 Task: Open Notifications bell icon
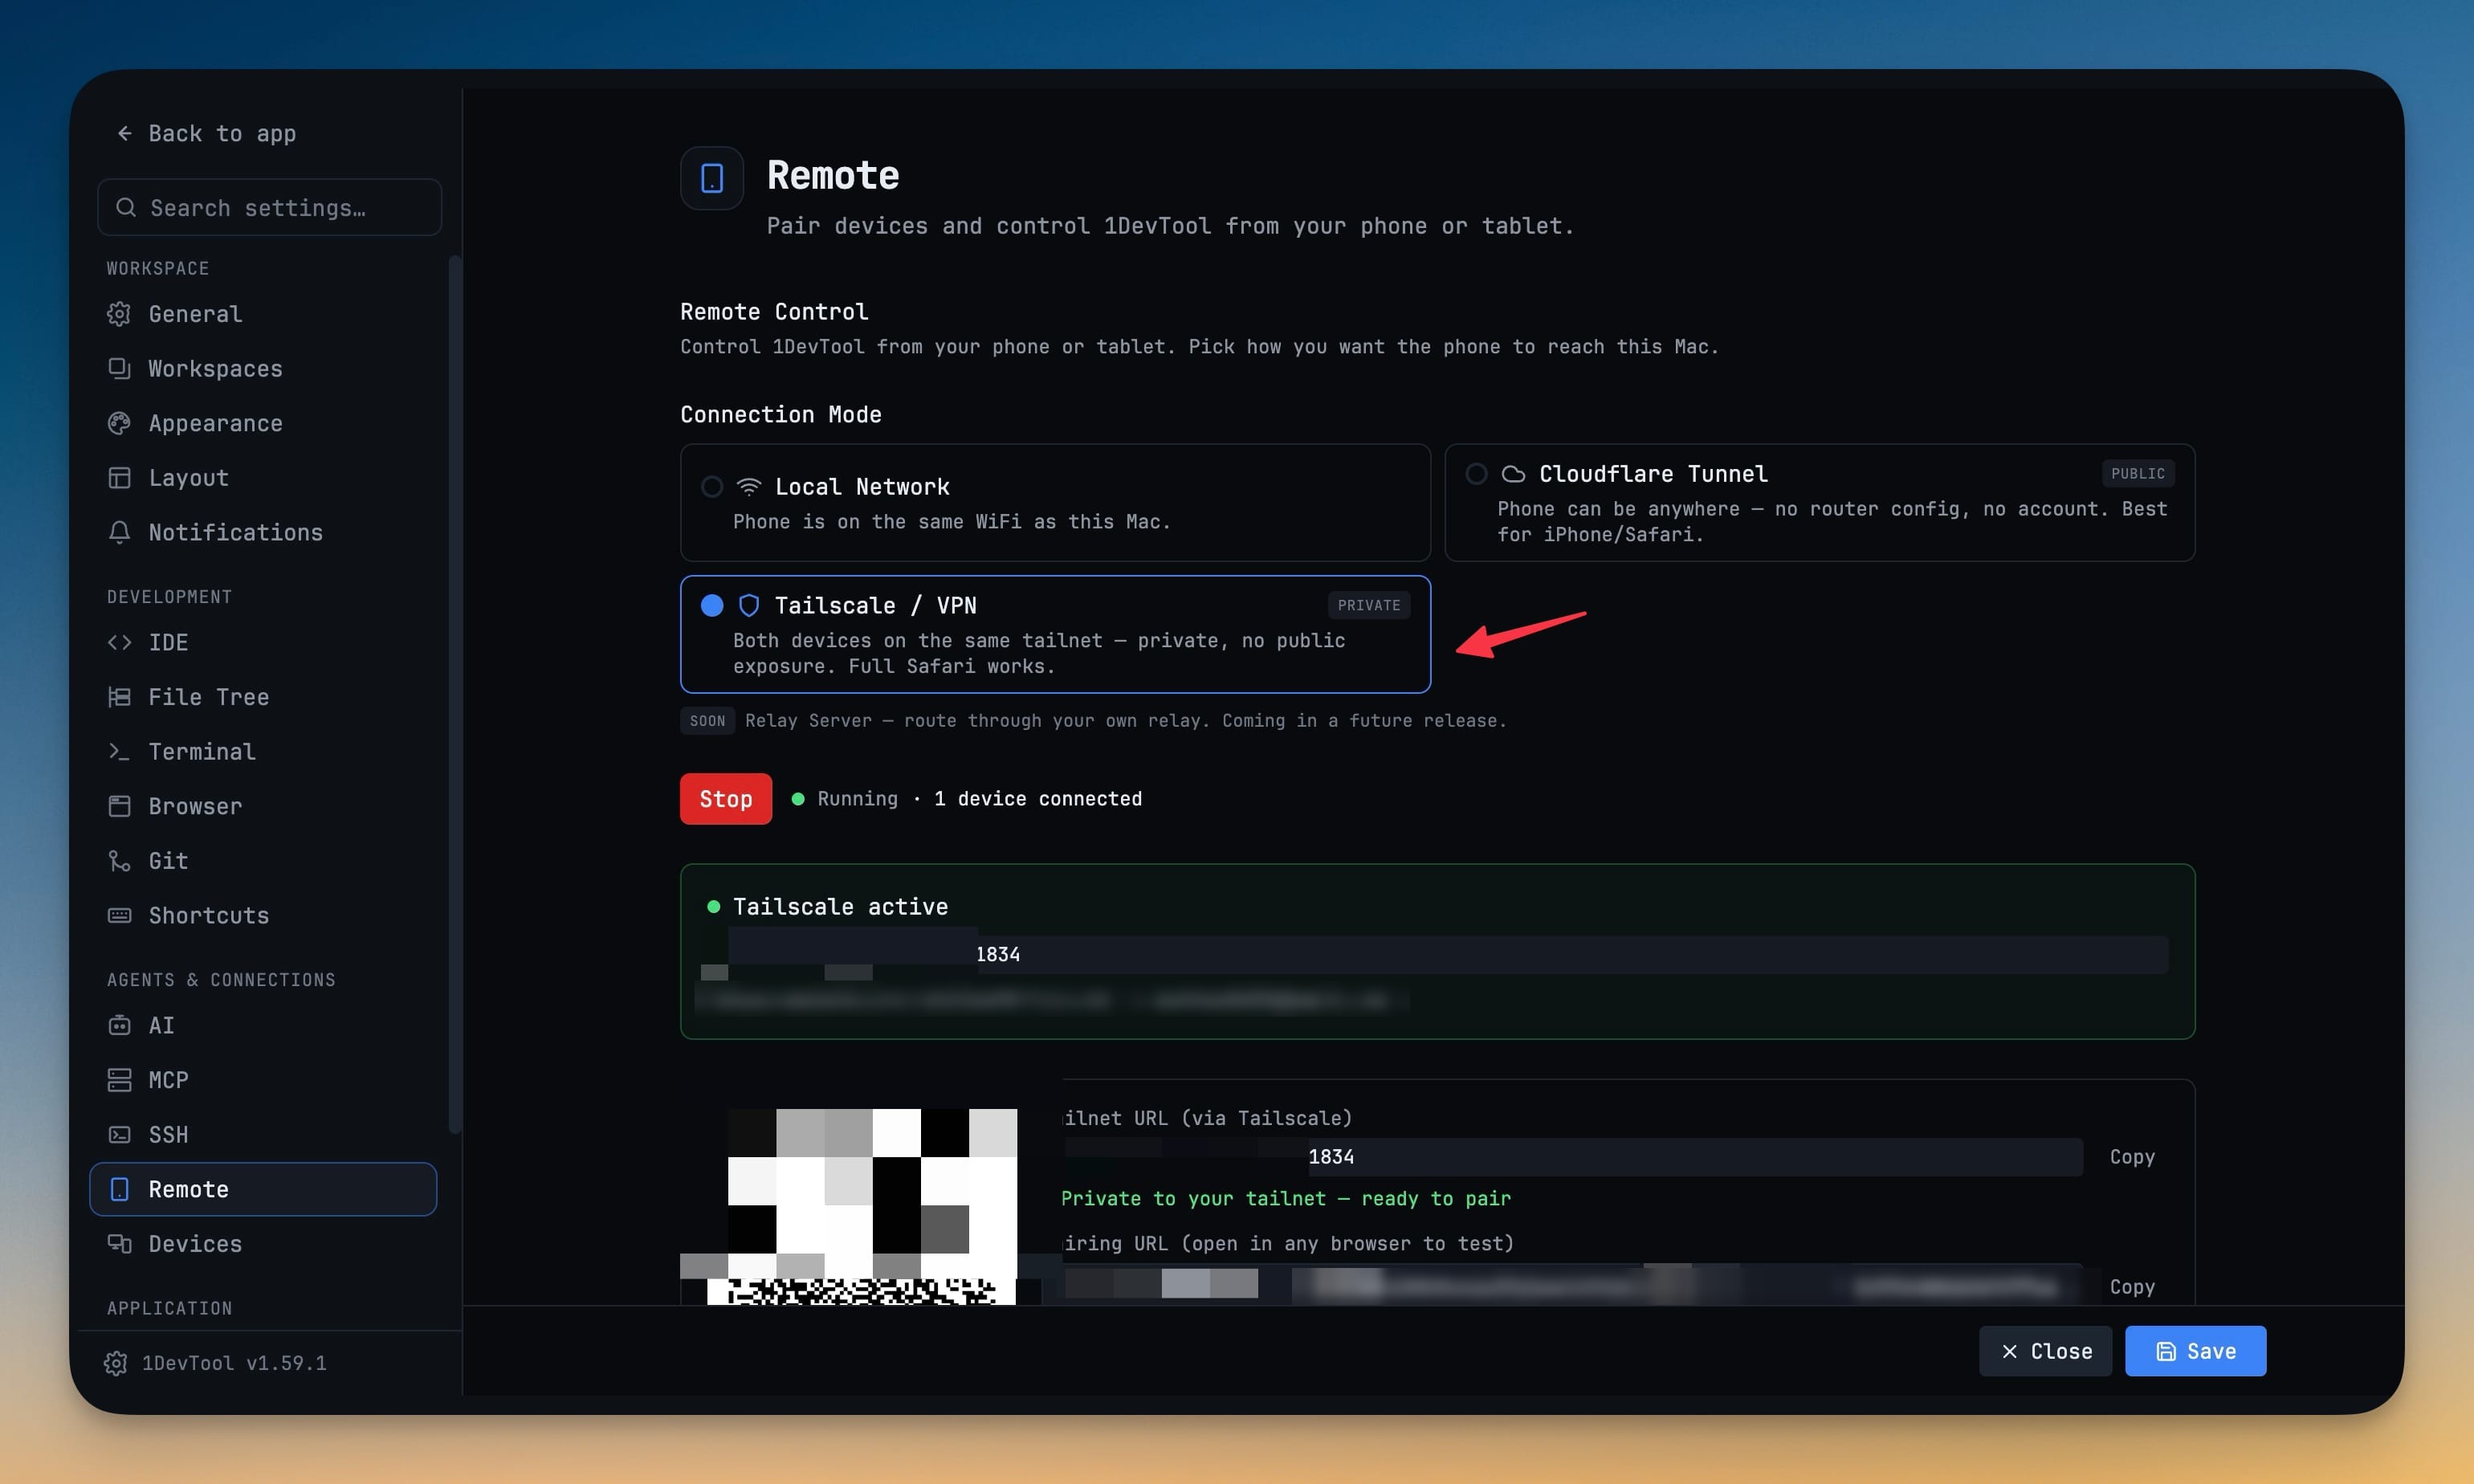[119, 532]
